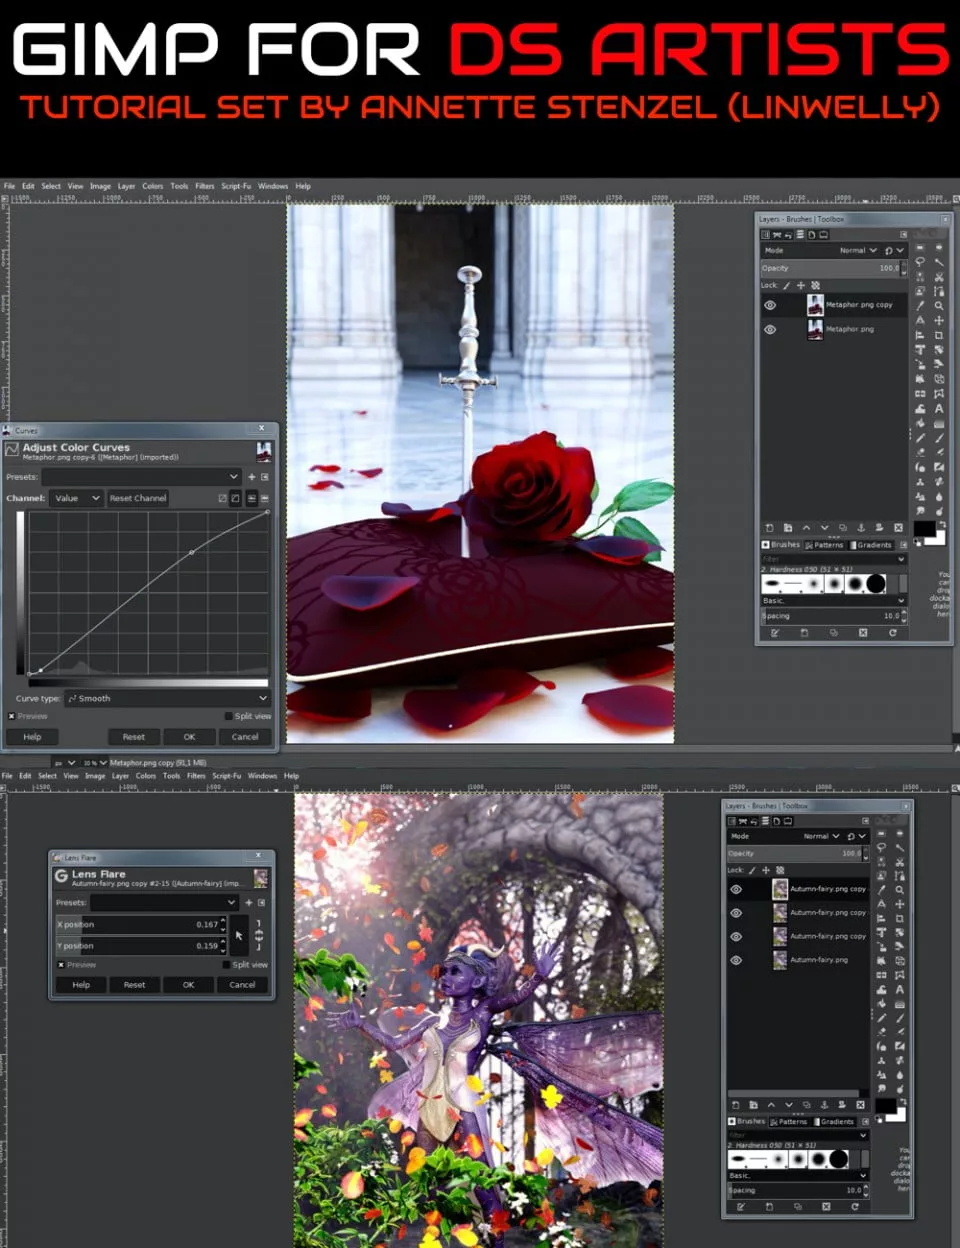Viewport: 960px width, 1248px height.
Task: Expand the Curve type Smooth dropdown
Action: point(167,698)
